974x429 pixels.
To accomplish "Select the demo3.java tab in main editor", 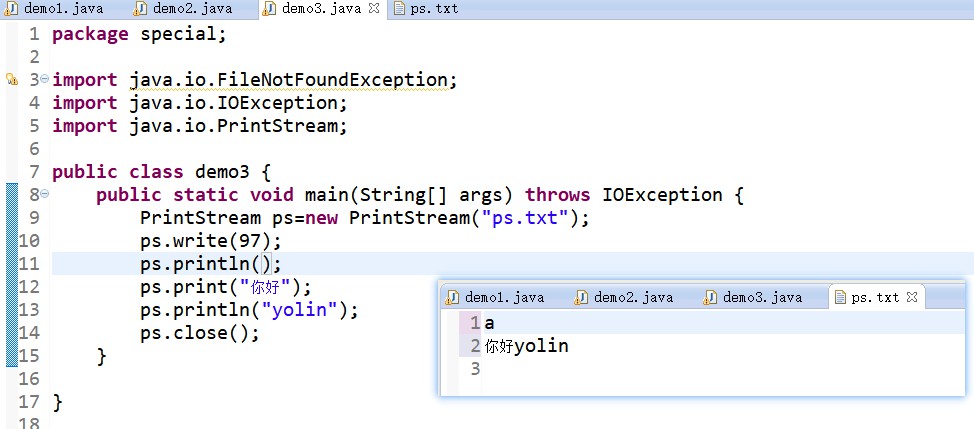I will click(321, 9).
